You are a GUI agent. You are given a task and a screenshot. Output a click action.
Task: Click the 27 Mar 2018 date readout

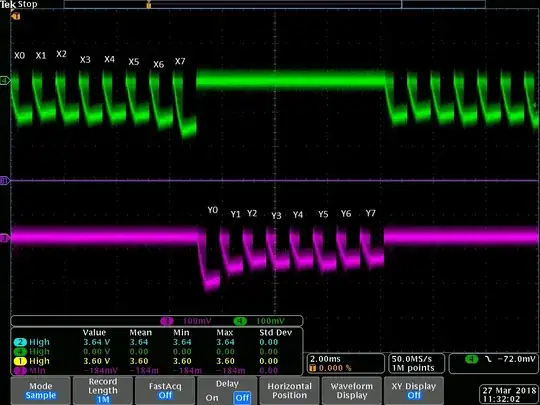509,391
